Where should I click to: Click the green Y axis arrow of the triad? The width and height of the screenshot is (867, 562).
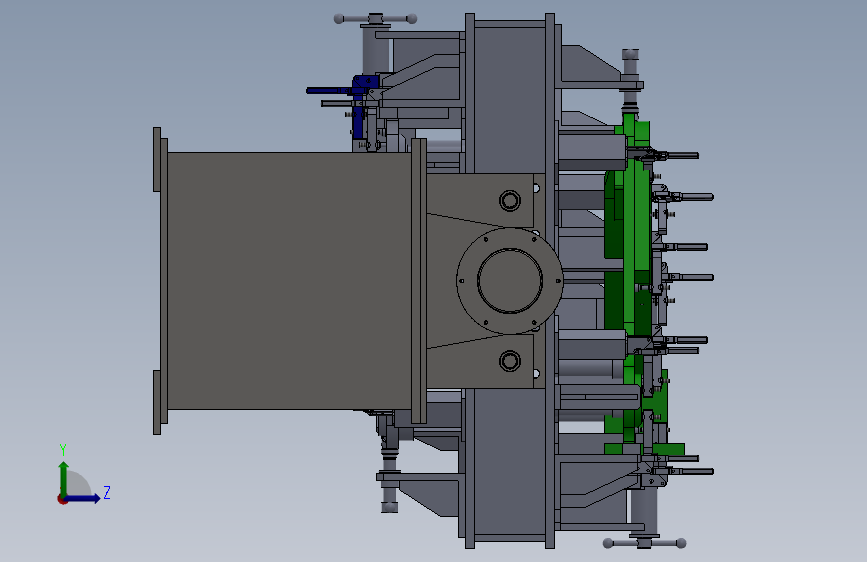pyautogui.click(x=64, y=478)
